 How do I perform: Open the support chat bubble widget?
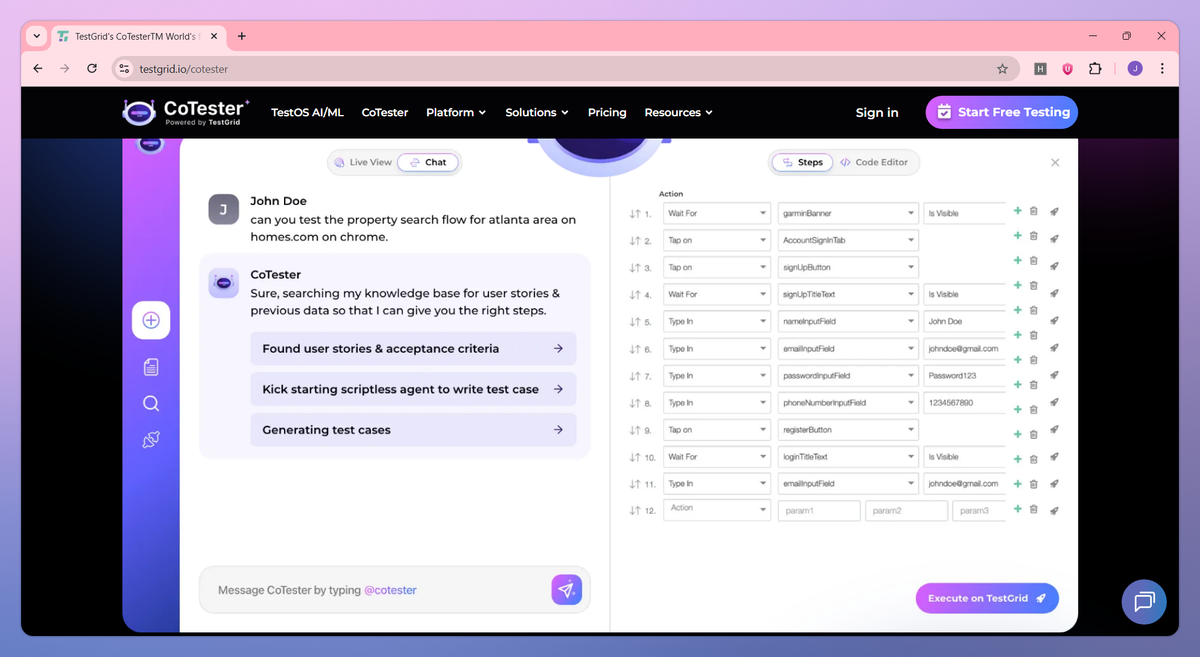[x=1145, y=602]
